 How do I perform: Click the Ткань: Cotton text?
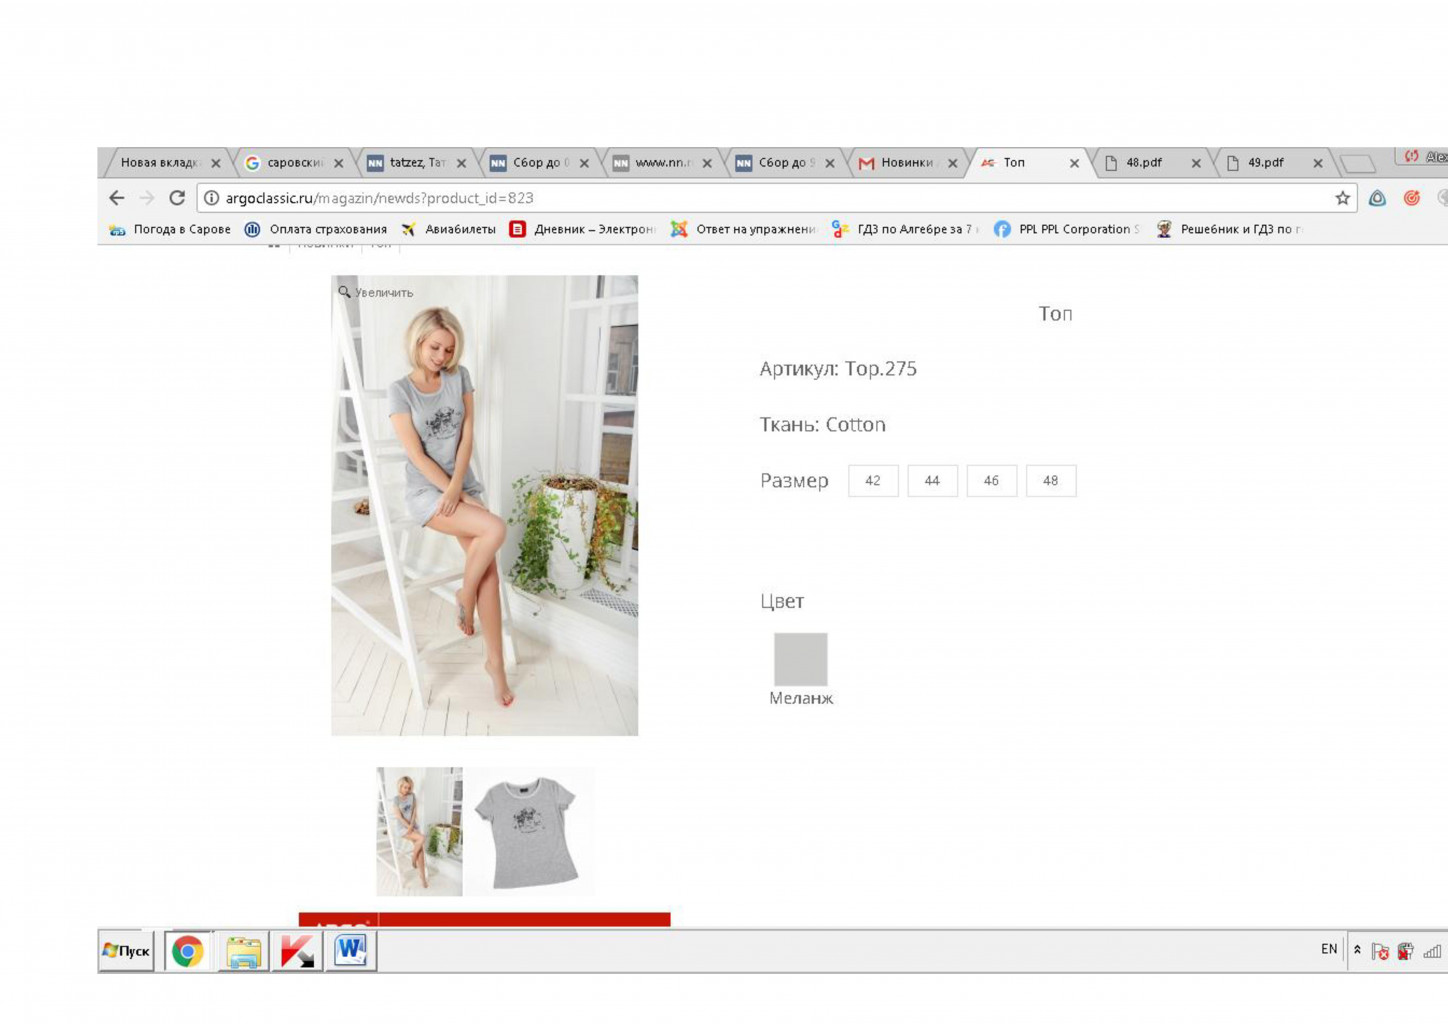point(822,424)
